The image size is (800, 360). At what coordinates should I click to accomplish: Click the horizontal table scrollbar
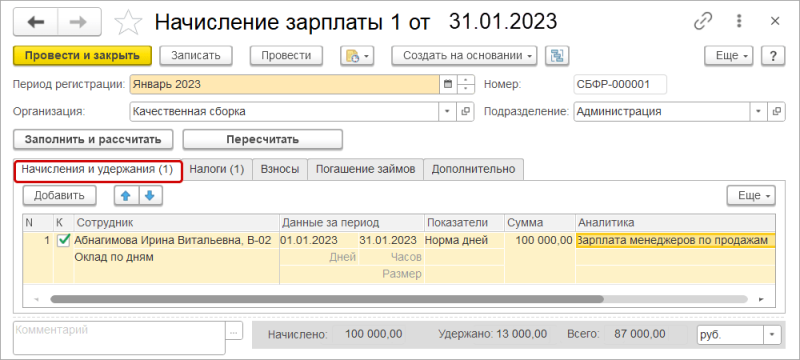[327, 299]
